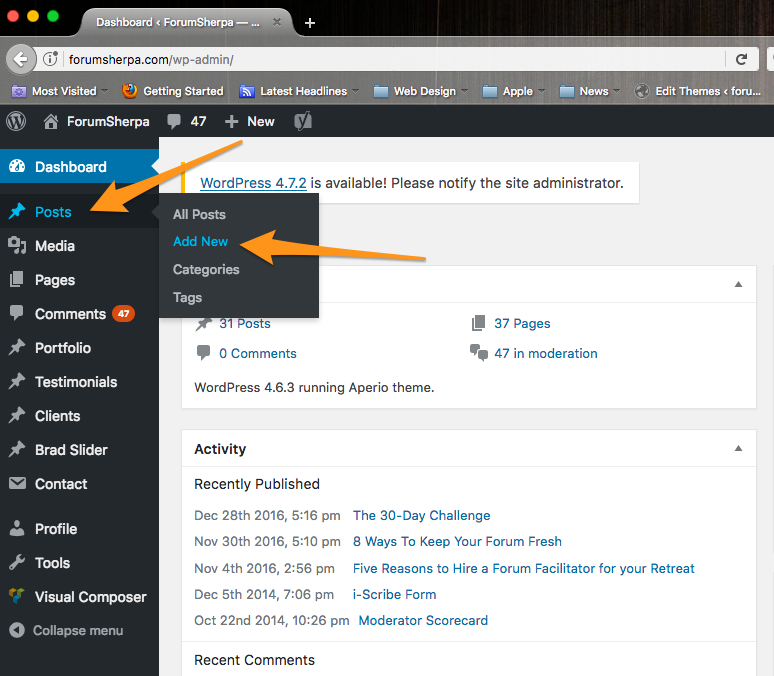This screenshot has width=774, height=676.
Task: Click the ForumSherpa site name in admin bar
Action: coord(108,121)
